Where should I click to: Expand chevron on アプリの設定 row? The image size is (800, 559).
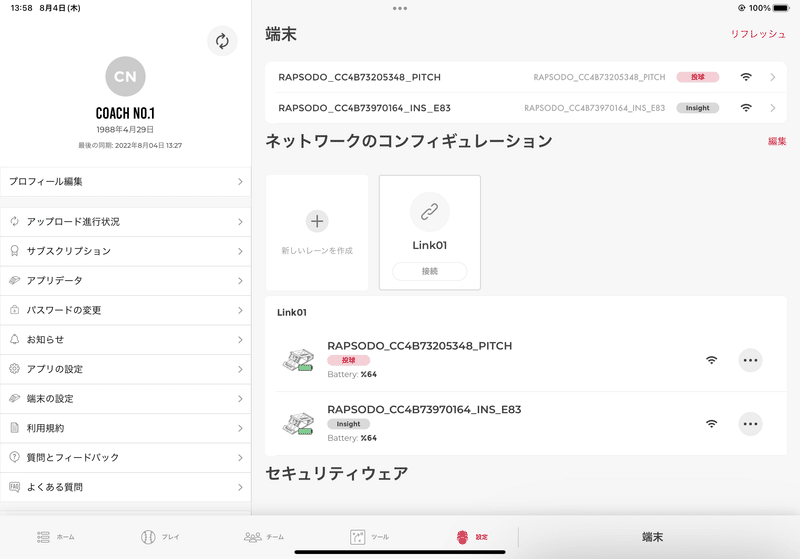click(240, 369)
